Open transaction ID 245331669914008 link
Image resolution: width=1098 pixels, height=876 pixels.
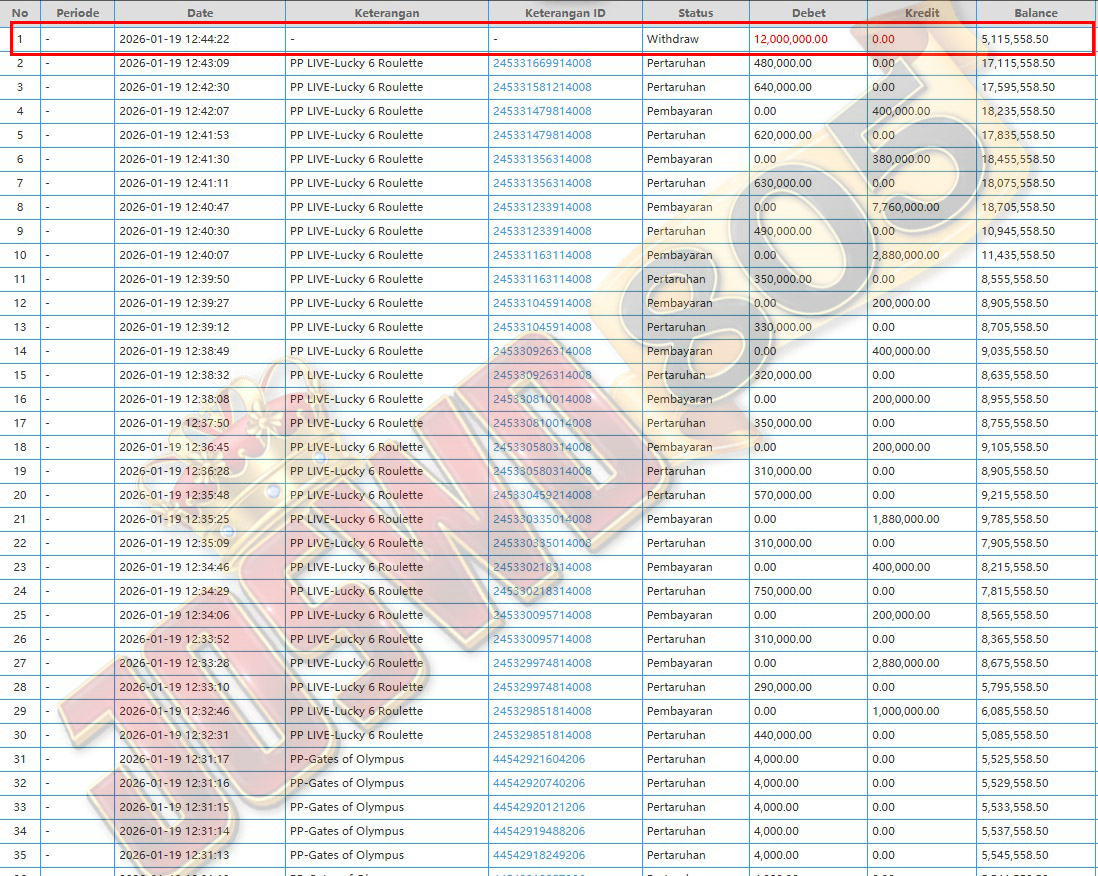click(x=541, y=63)
